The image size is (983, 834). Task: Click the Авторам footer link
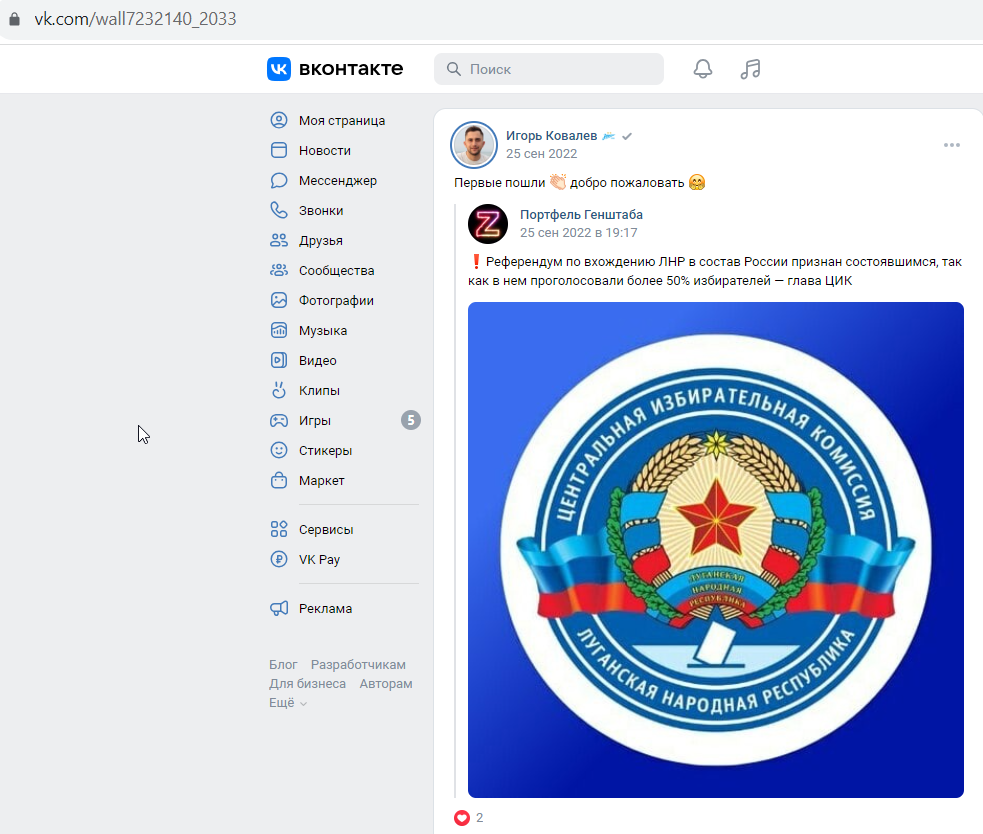[x=386, y=684]
